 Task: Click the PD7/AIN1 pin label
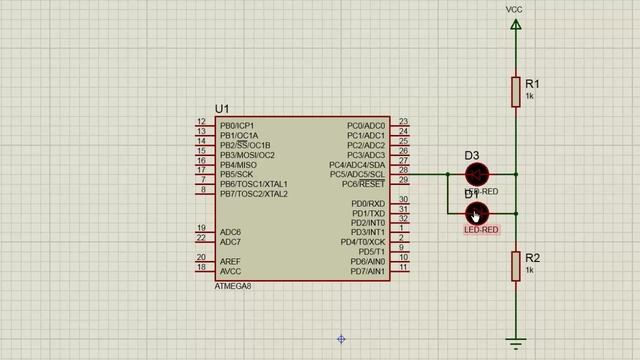tap(367, 271)
